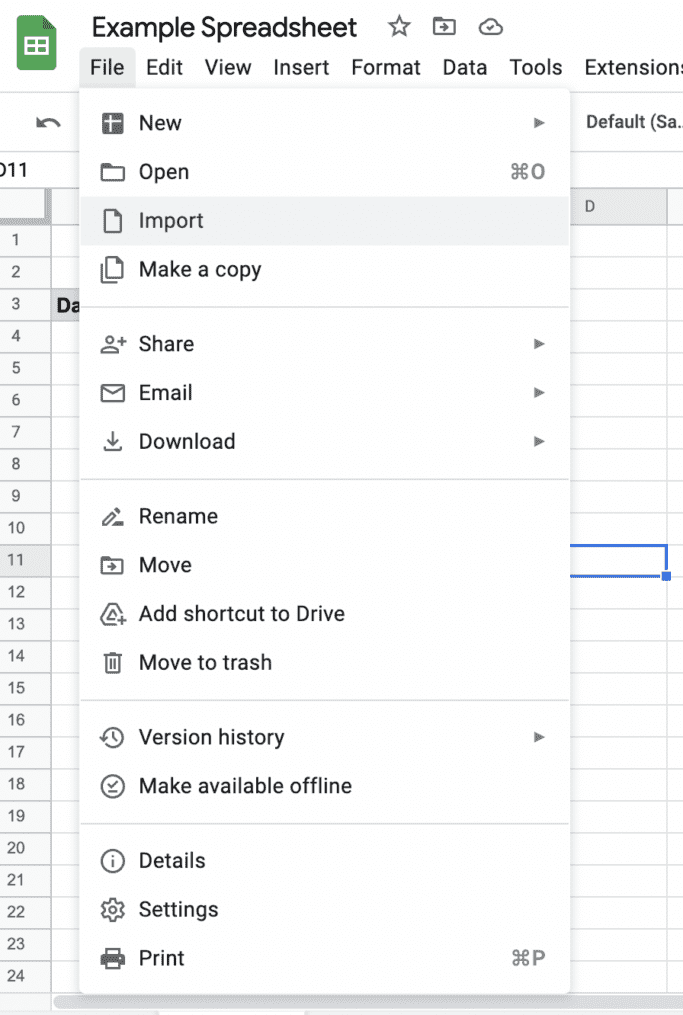Check the cloud document status icon

490,27
